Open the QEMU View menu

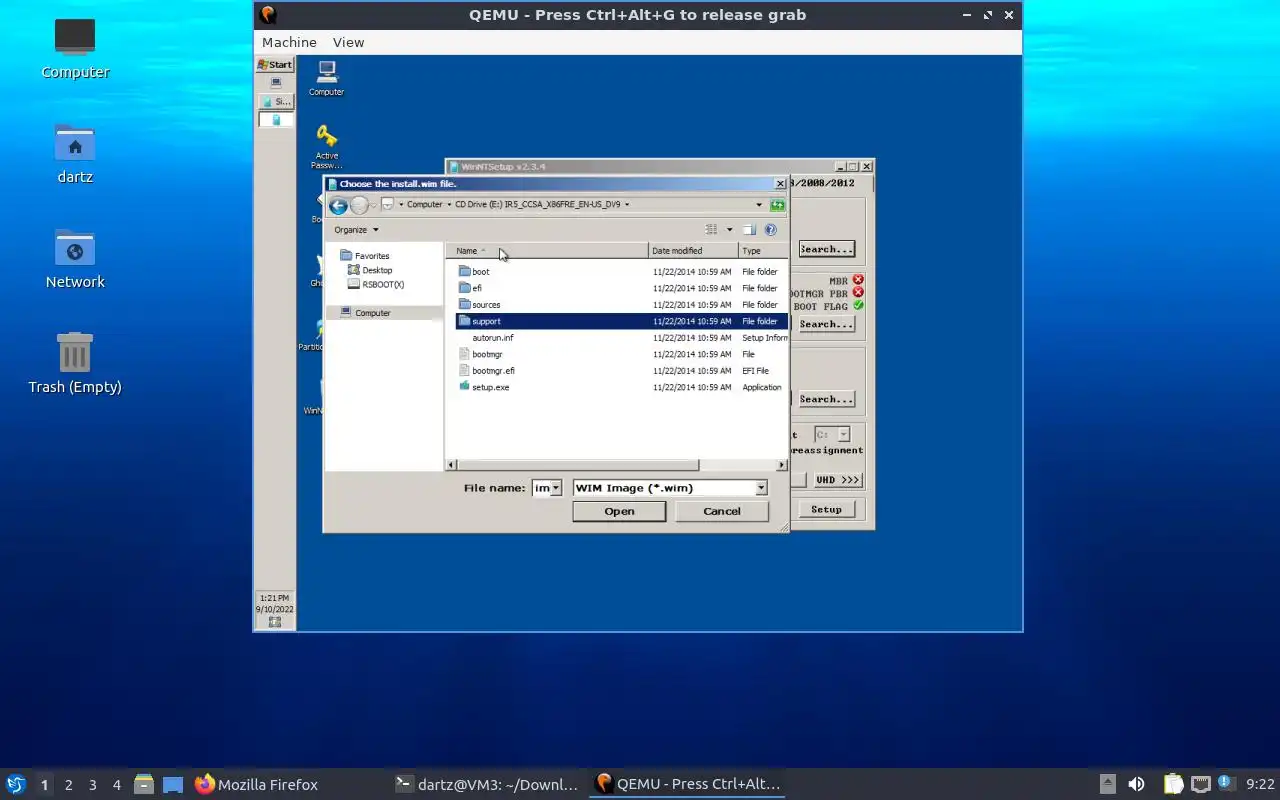tap(348, 42)
